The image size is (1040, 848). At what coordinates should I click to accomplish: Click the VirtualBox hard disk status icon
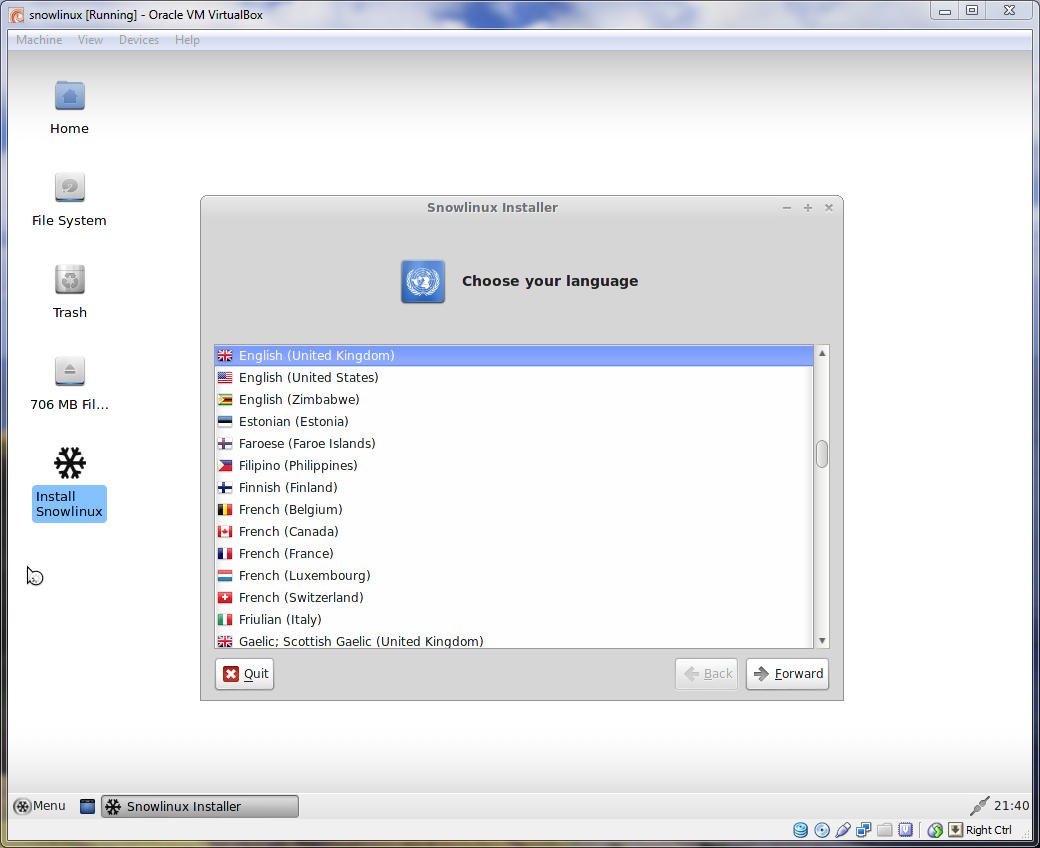click(801, 830)
